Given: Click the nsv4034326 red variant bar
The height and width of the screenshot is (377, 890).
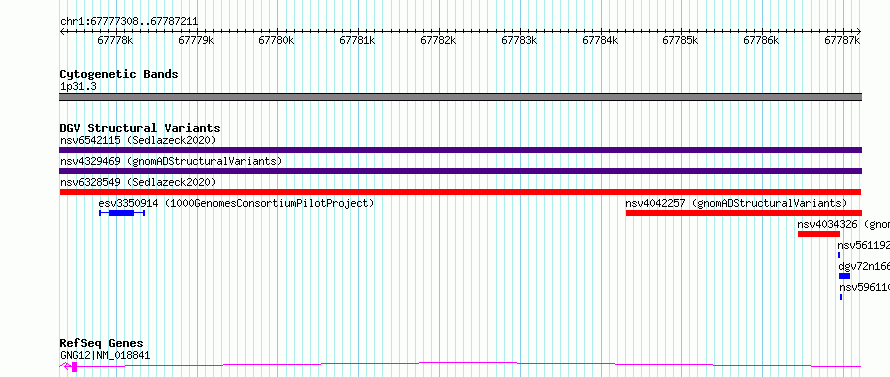Looking at the screenshot, I should pos(818,234).
